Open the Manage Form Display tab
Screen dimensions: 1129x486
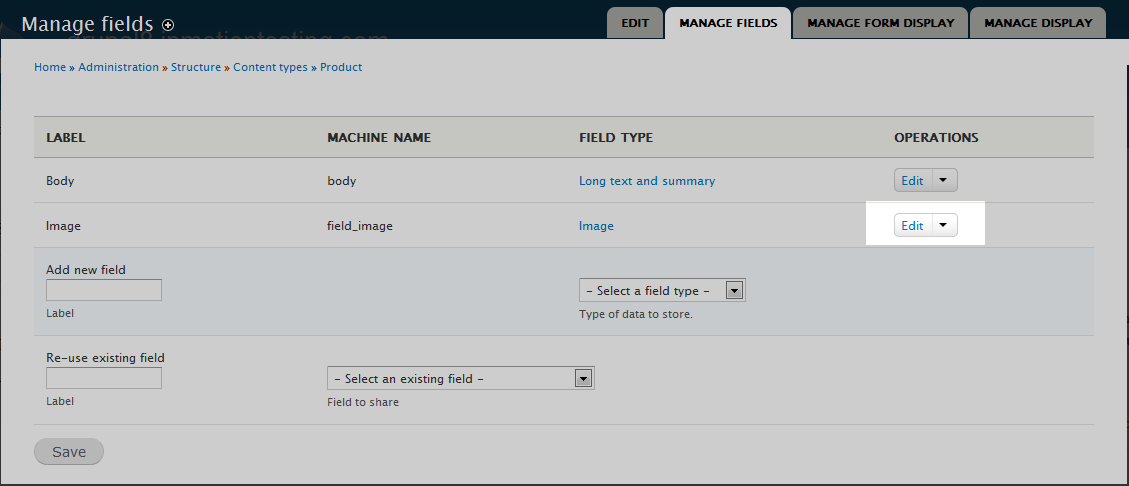(880, 23)
